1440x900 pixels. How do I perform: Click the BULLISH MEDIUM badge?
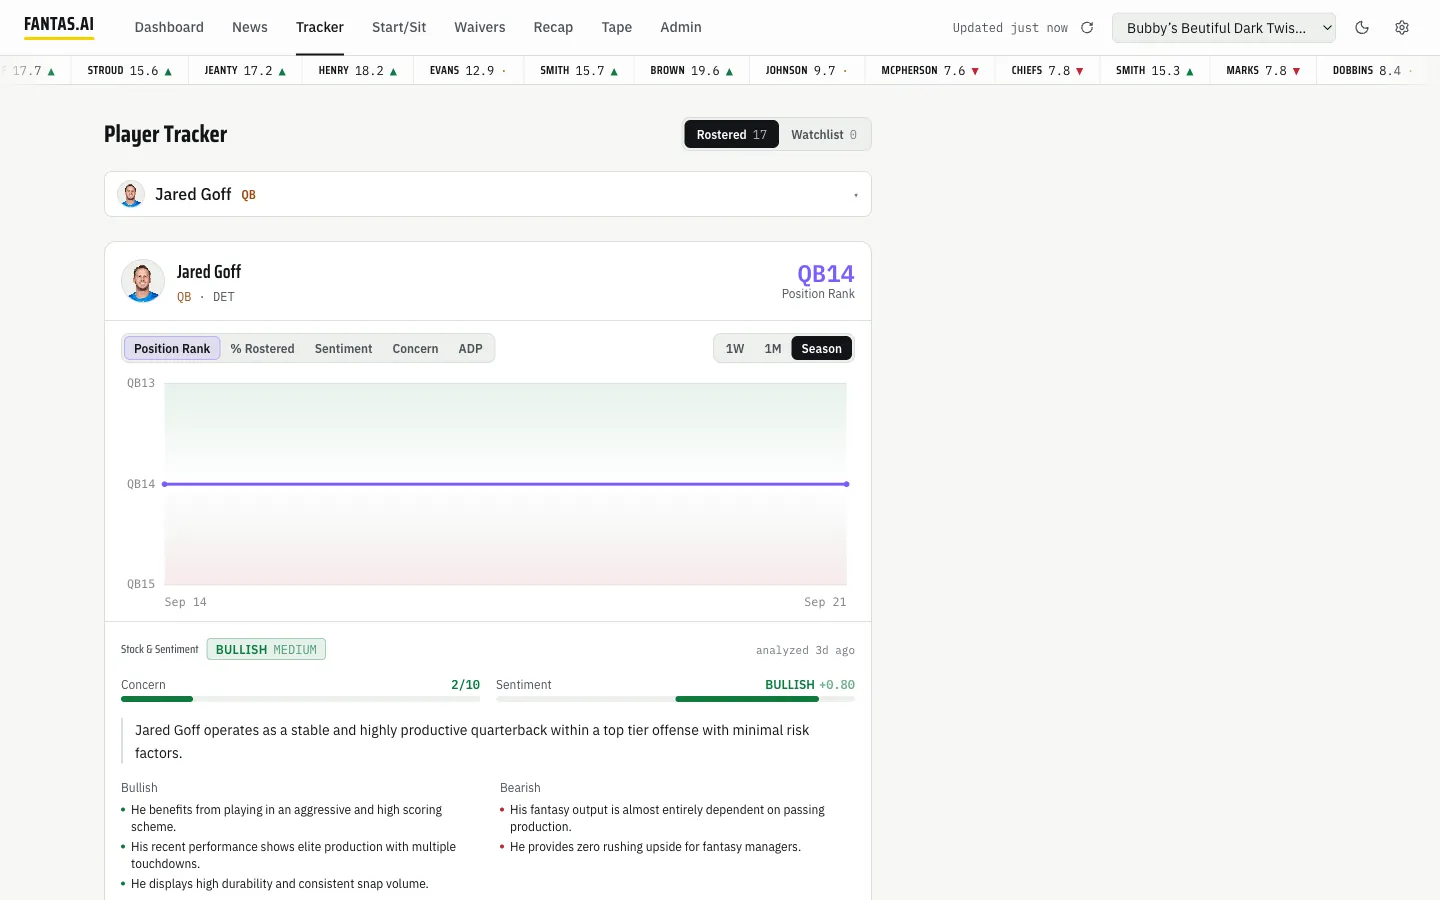pyautogui.click(x=266, y=650)
